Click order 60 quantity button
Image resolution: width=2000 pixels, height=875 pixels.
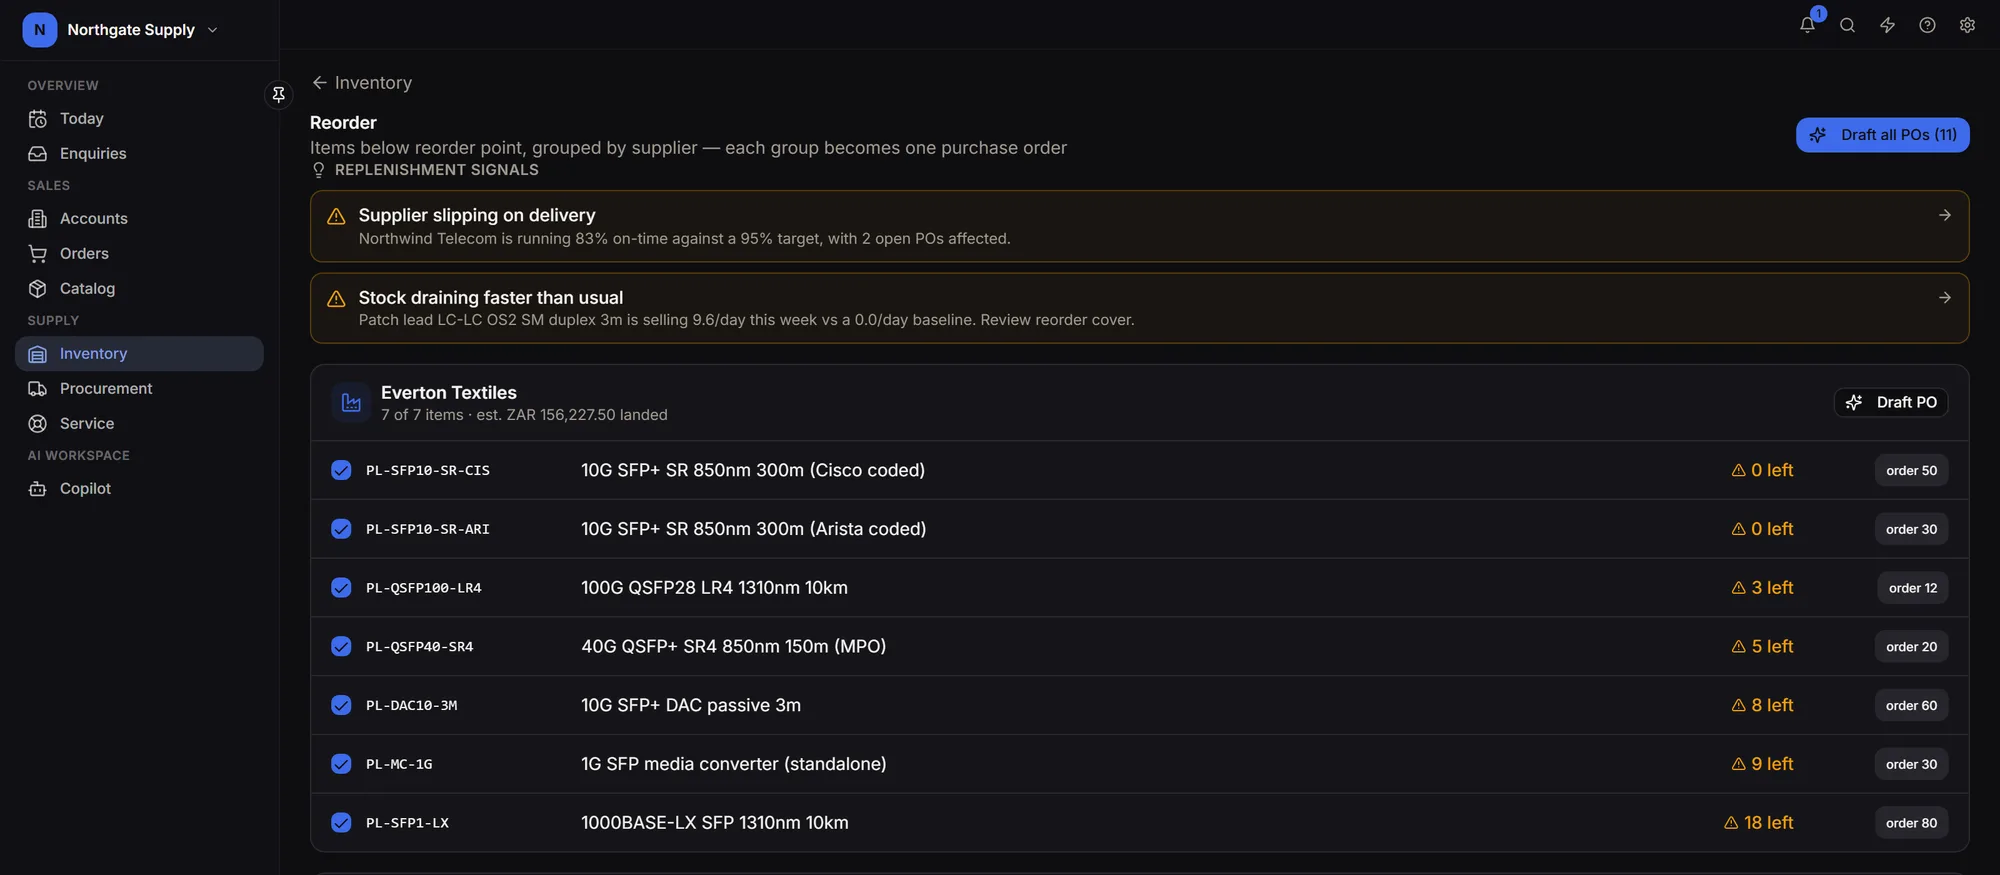[x=1911, y=706]
